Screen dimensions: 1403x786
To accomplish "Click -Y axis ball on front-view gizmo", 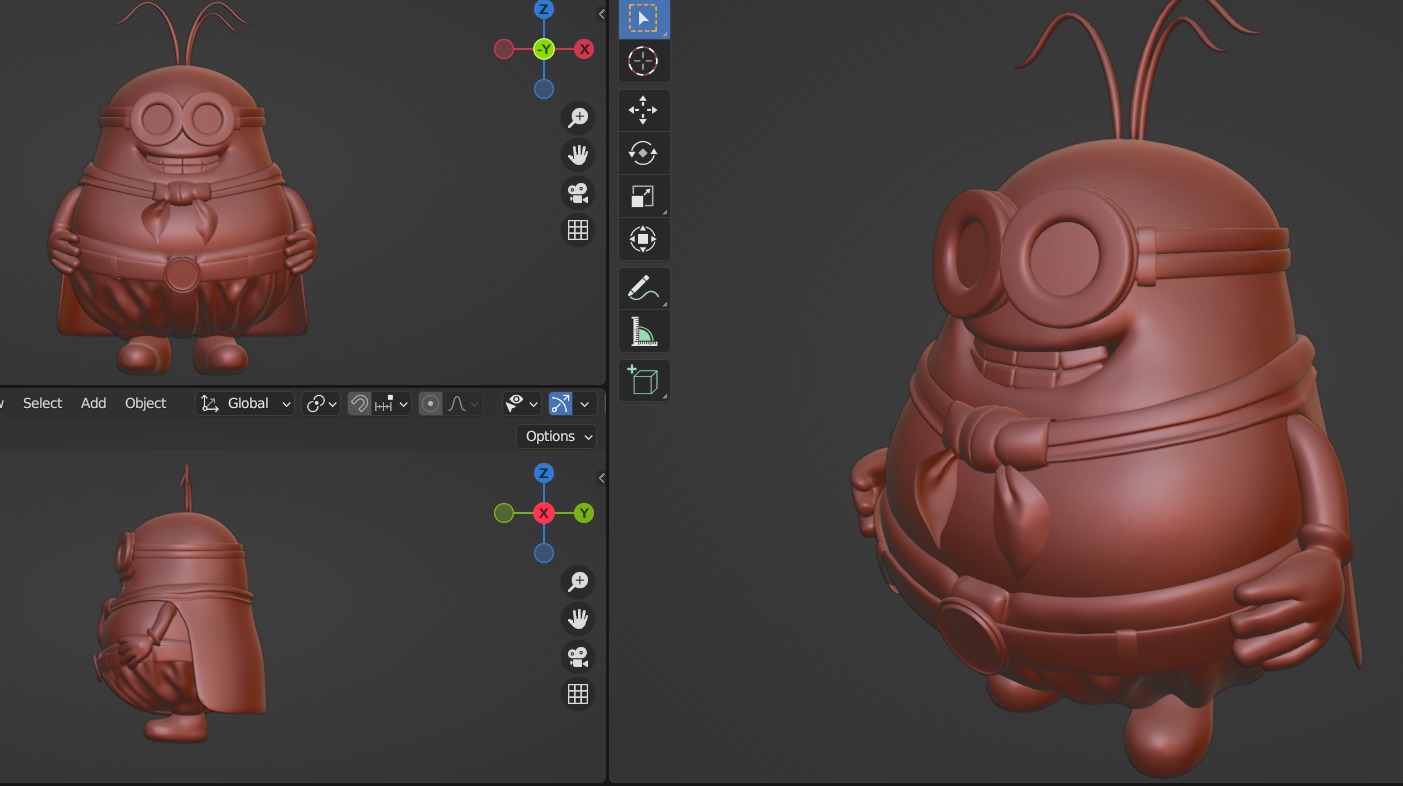I will point(544,49).
